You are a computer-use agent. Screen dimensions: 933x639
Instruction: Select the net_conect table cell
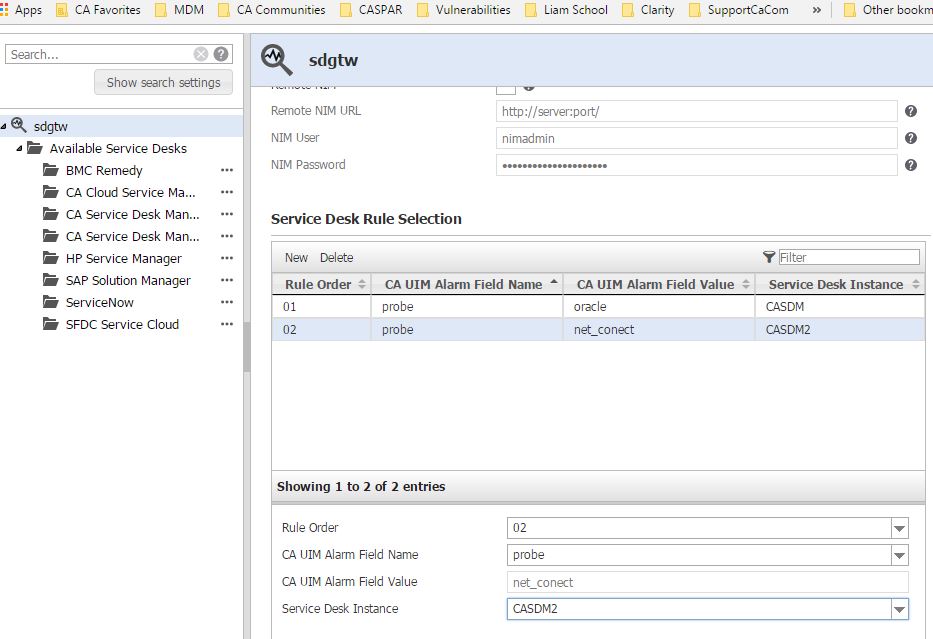pos(659,330)
